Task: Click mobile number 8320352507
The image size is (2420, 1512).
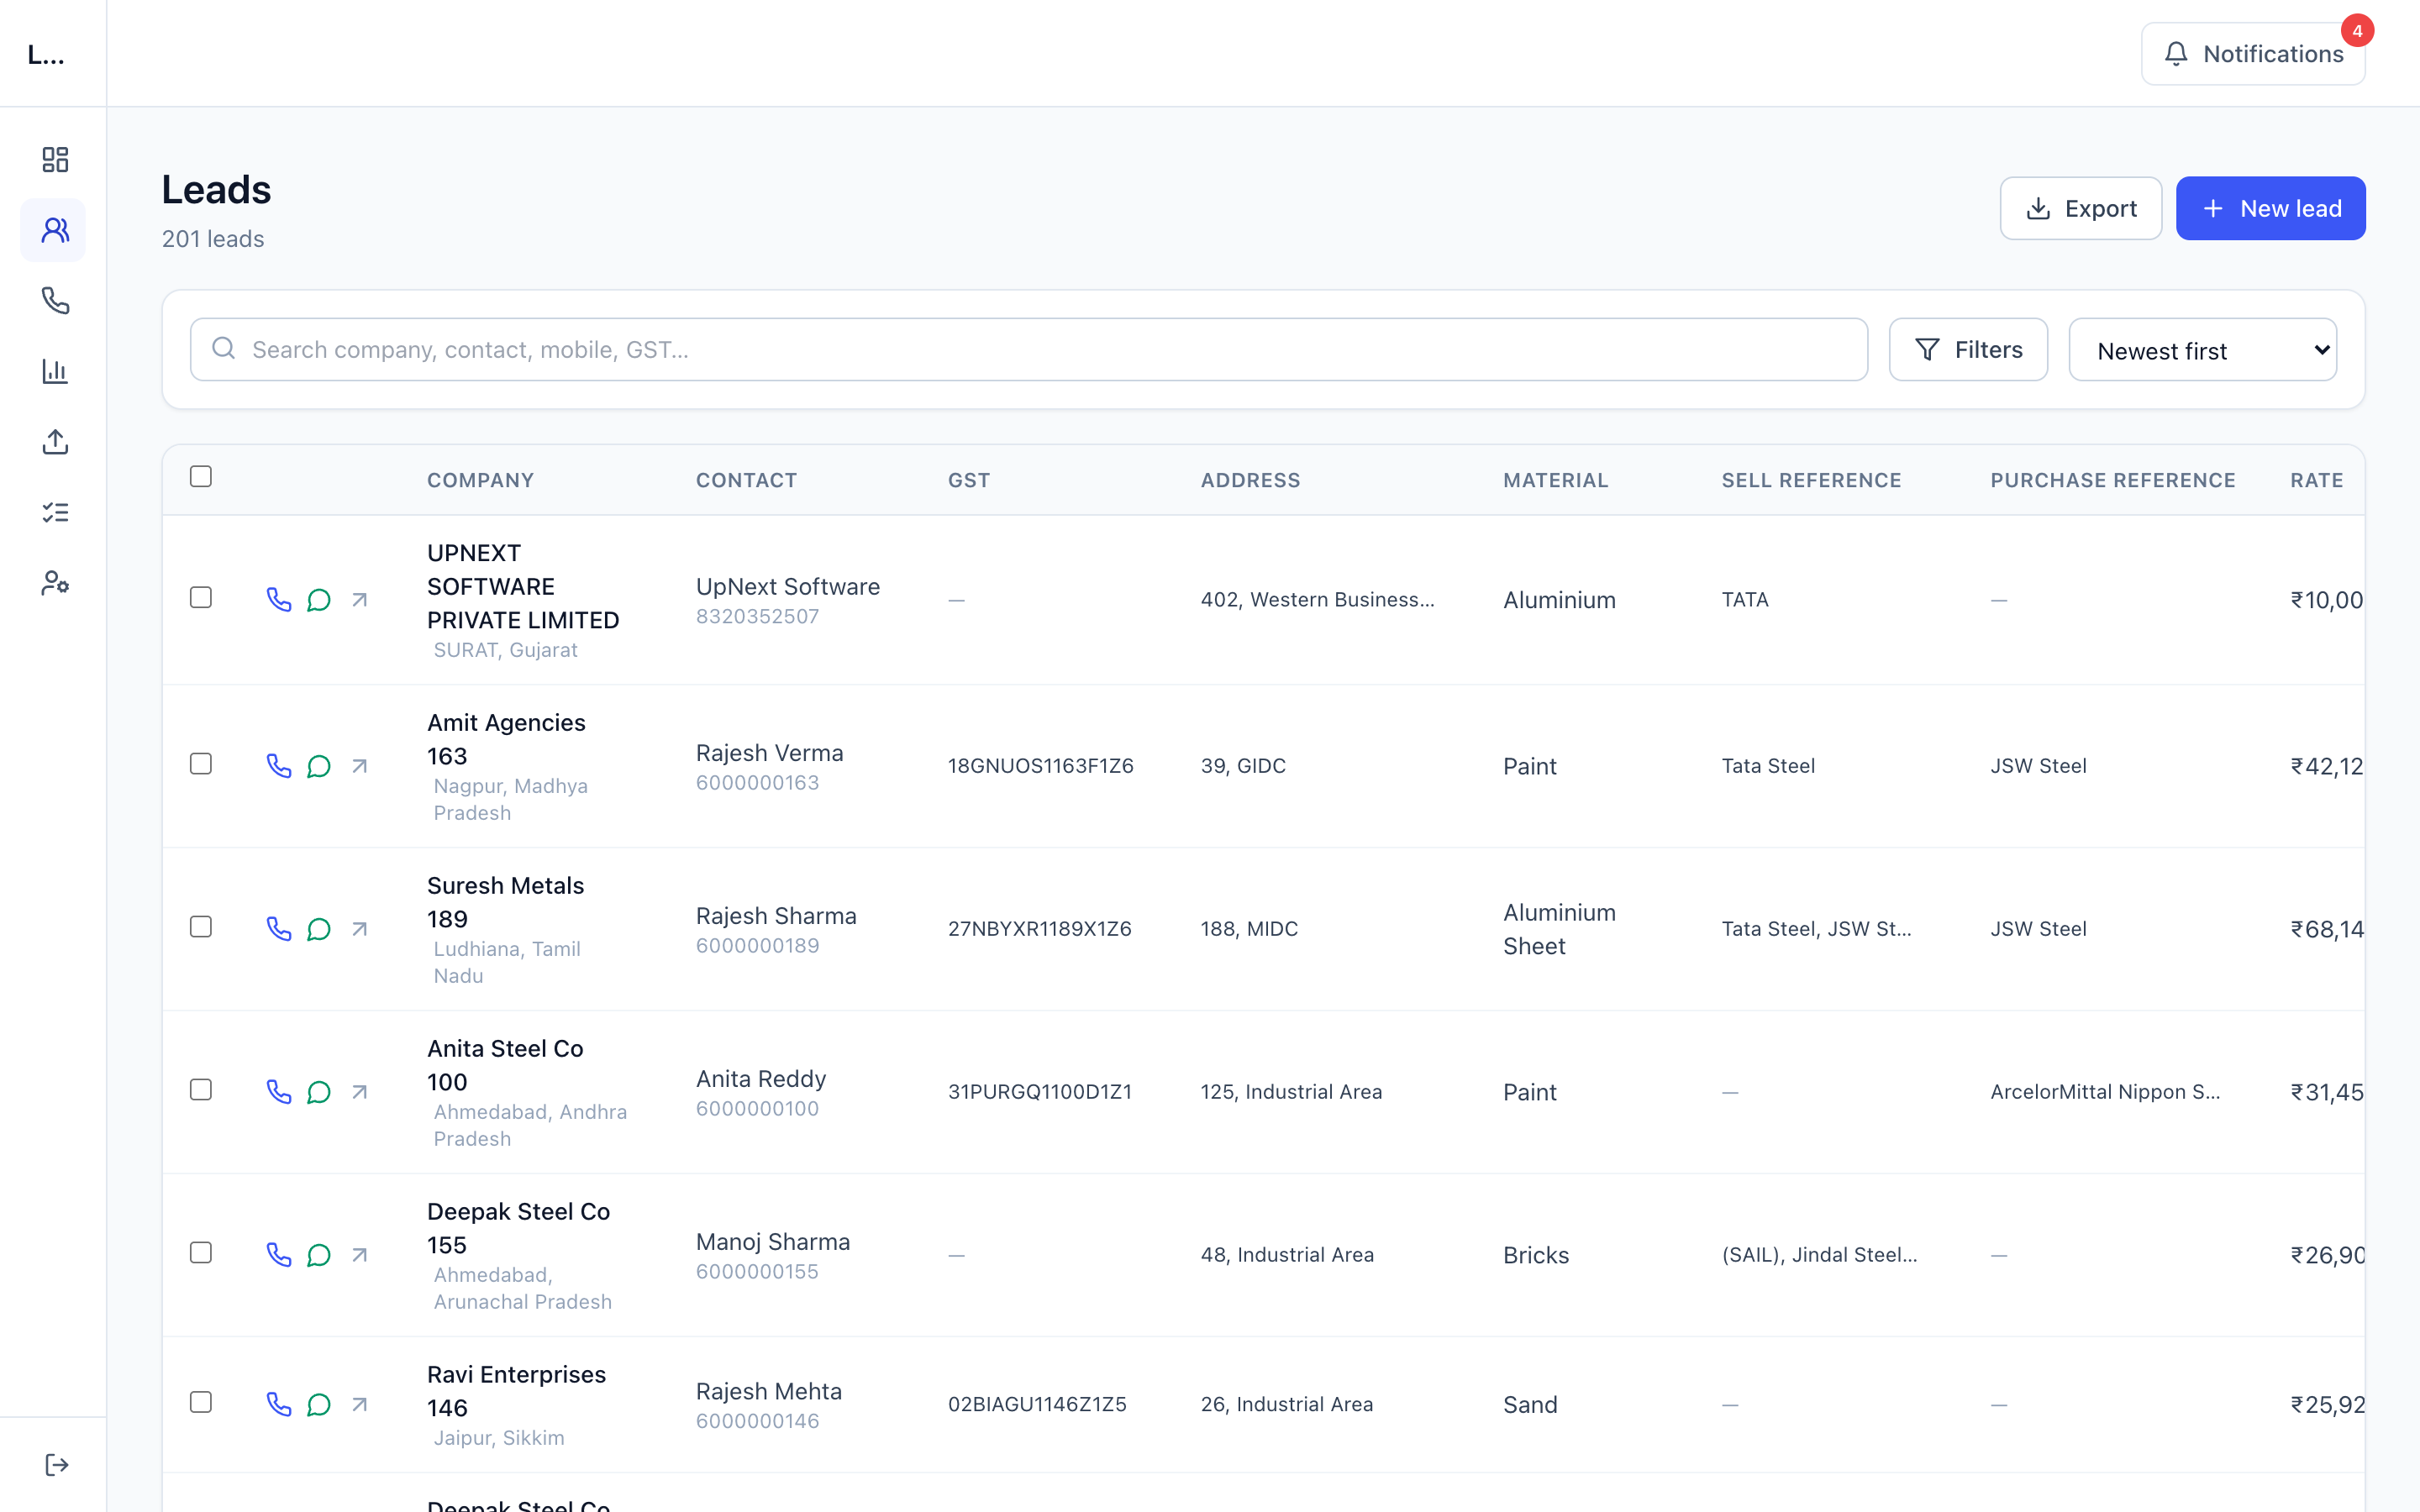Action: click(x=757, y=617)
